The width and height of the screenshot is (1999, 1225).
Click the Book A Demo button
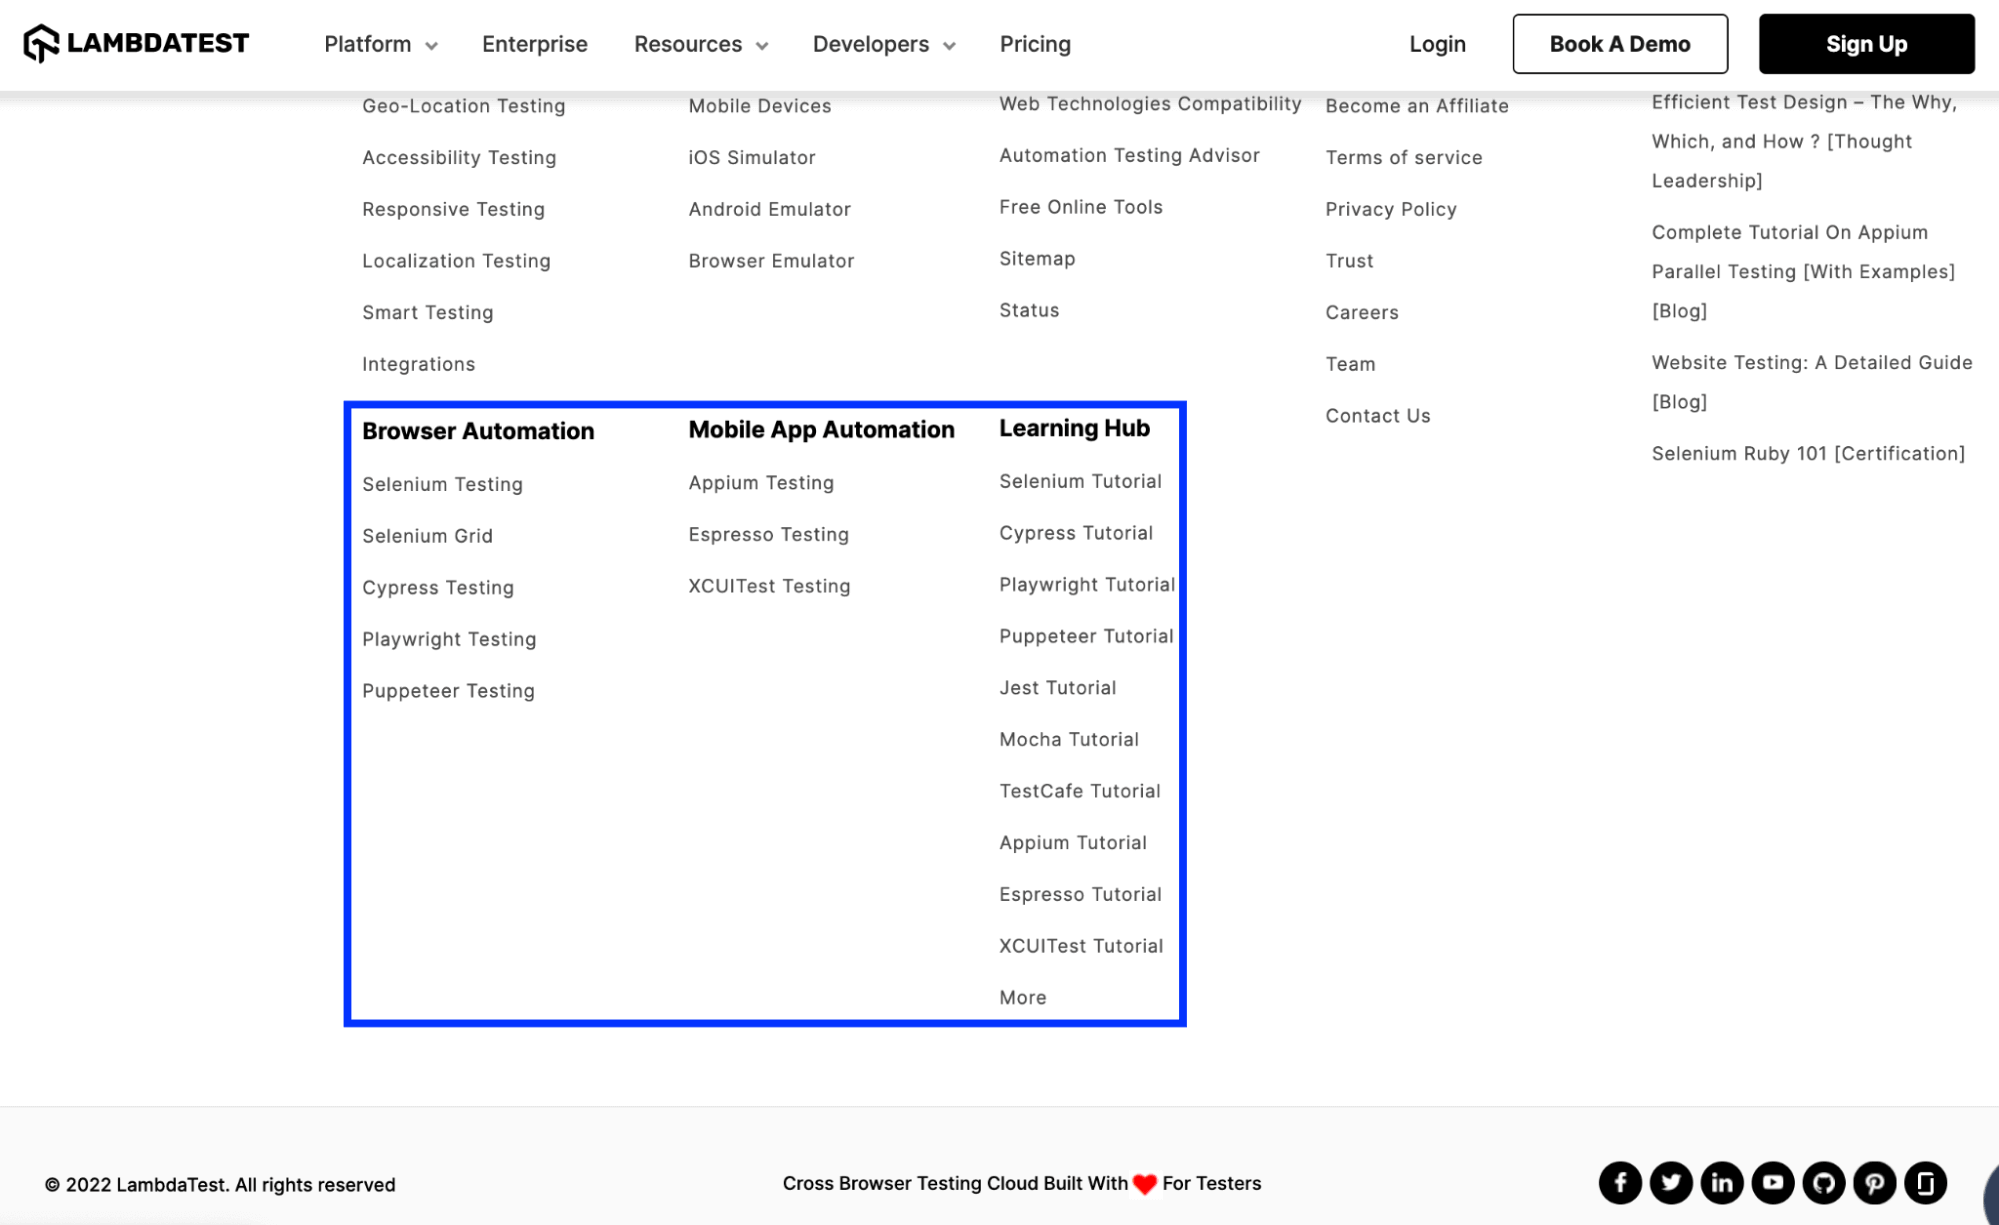coord(1619,43)
